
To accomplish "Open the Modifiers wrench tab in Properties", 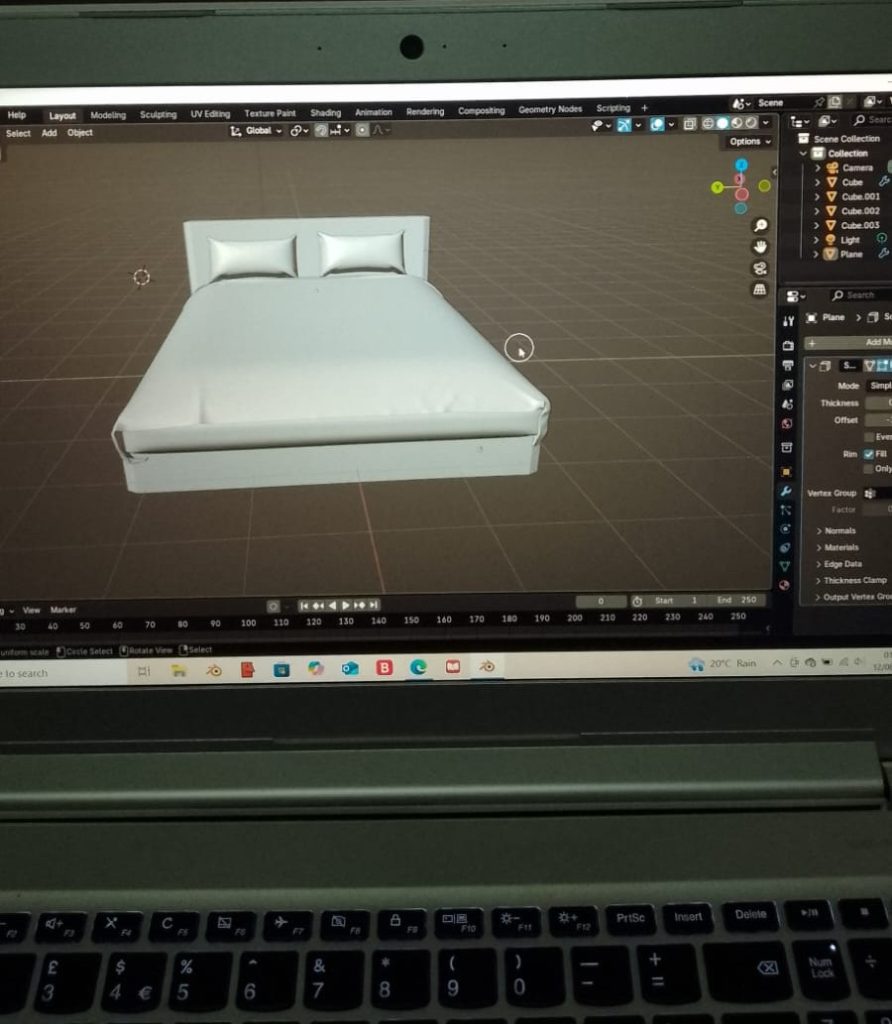I will (786, 492).
